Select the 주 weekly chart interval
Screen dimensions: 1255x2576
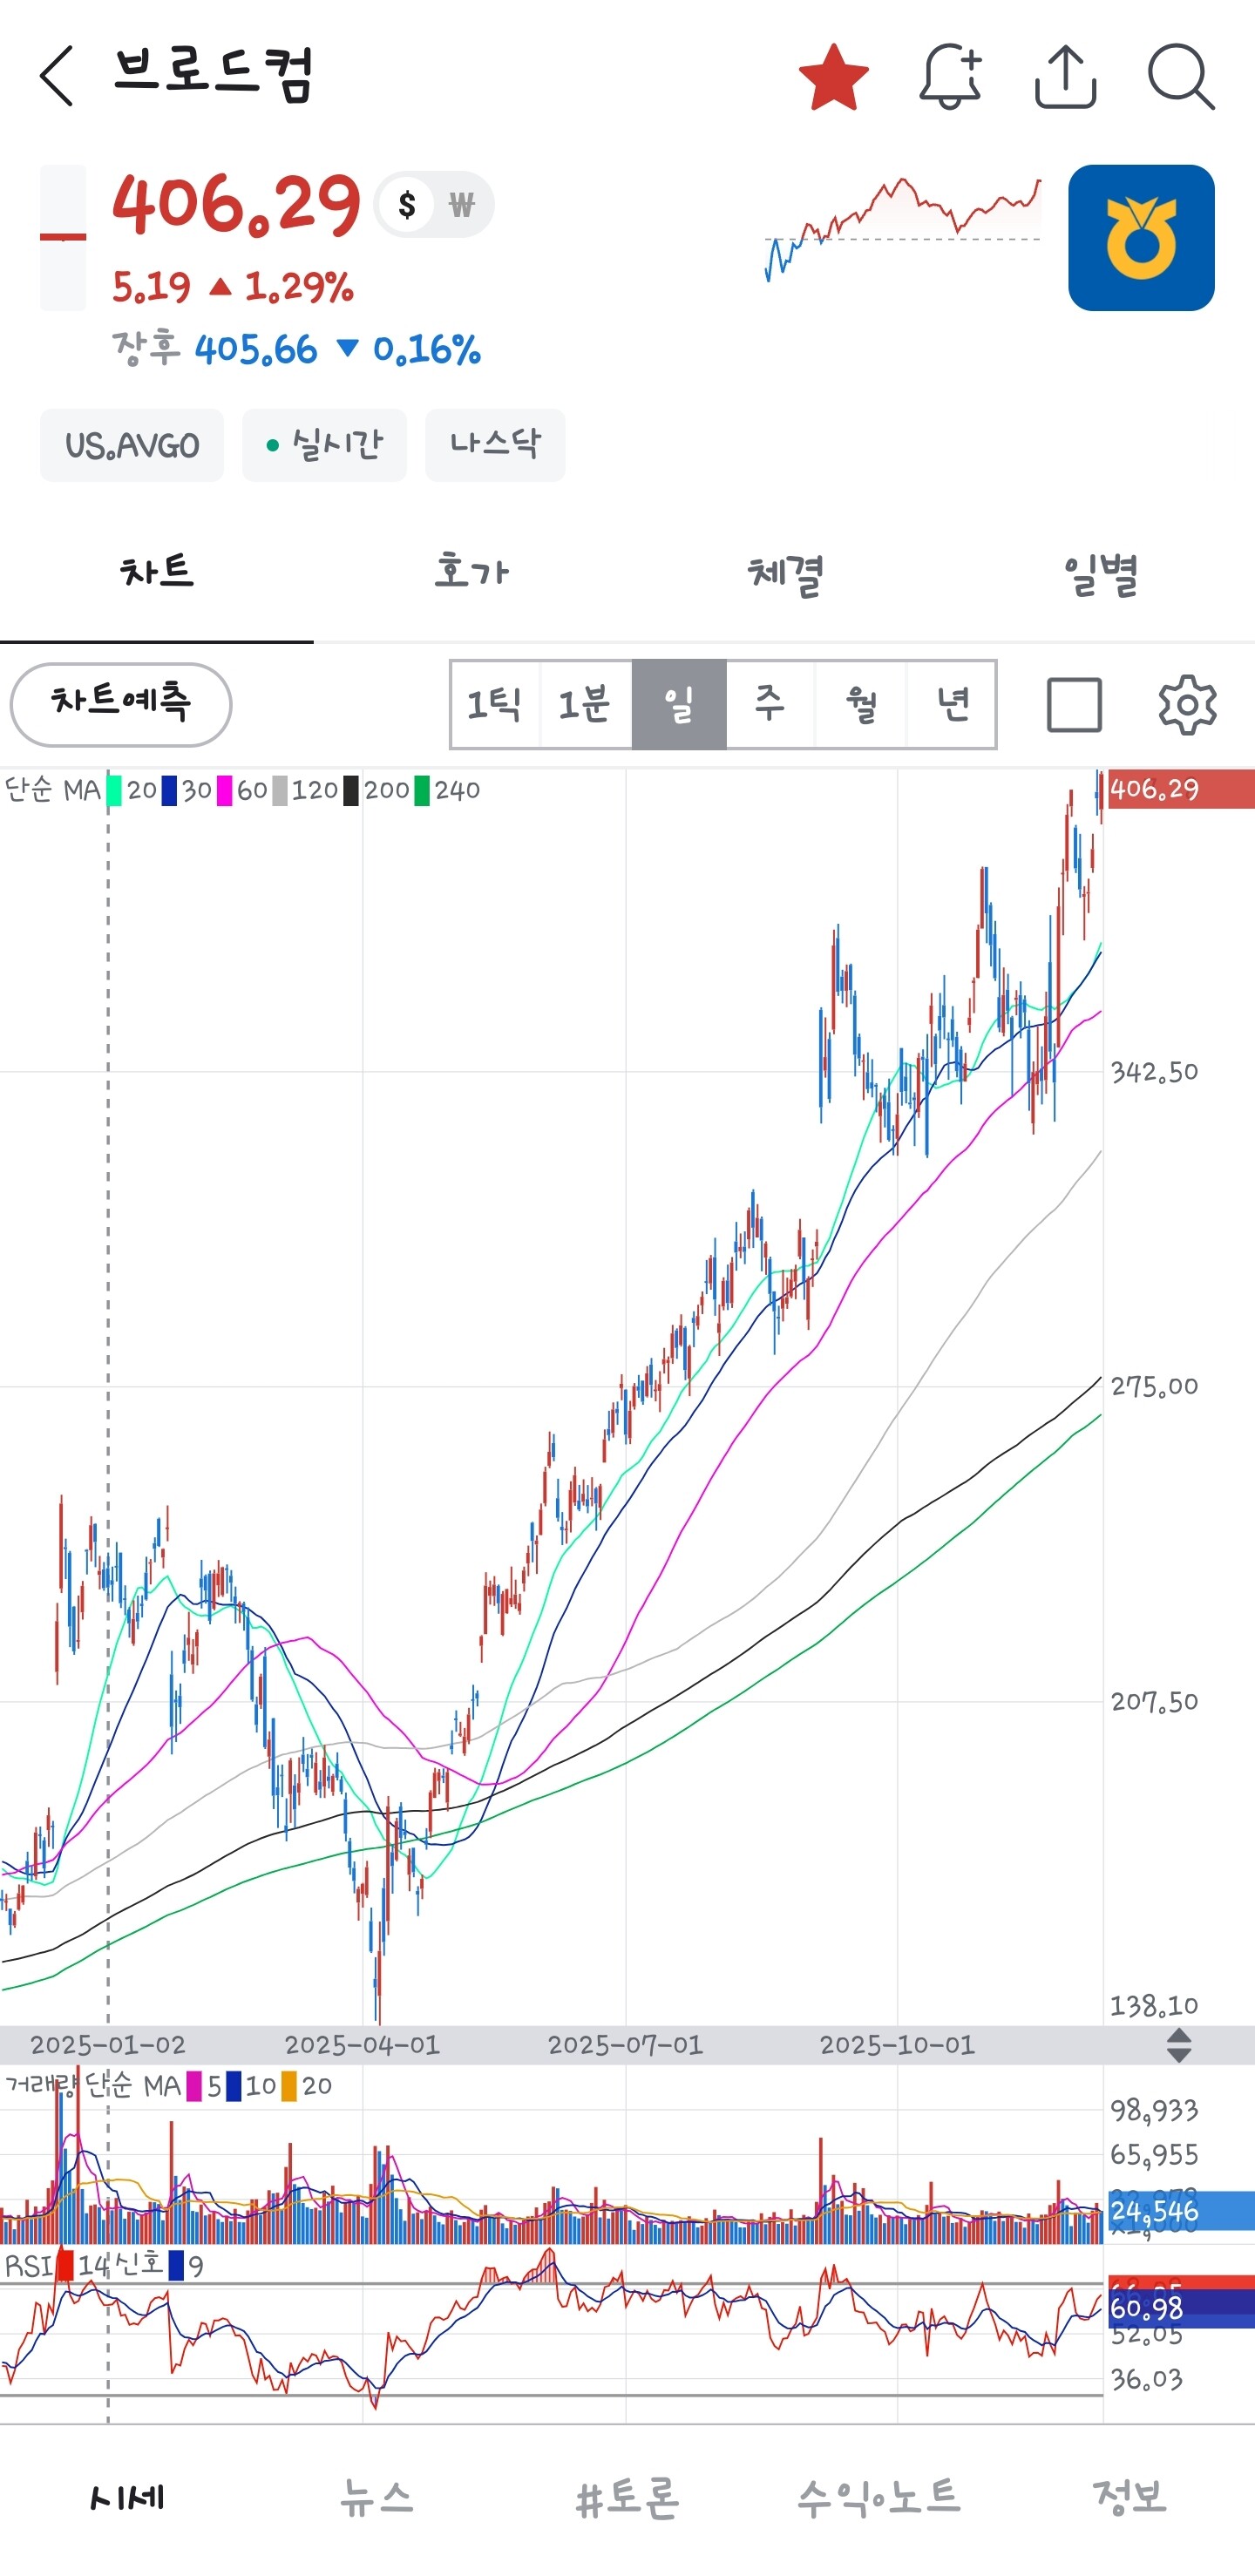point(770,704)
